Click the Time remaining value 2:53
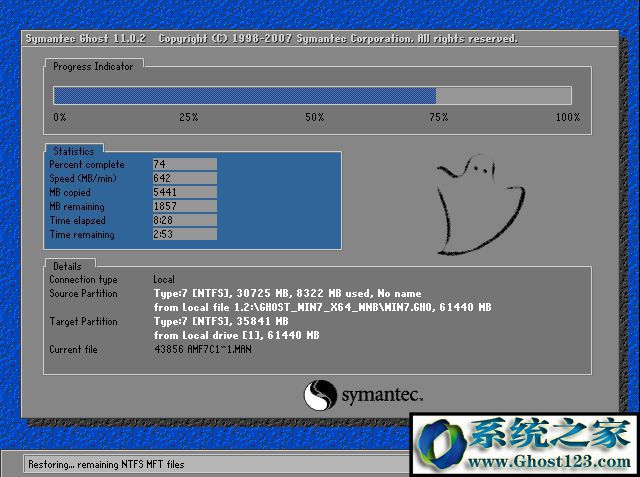 point(184,234)
